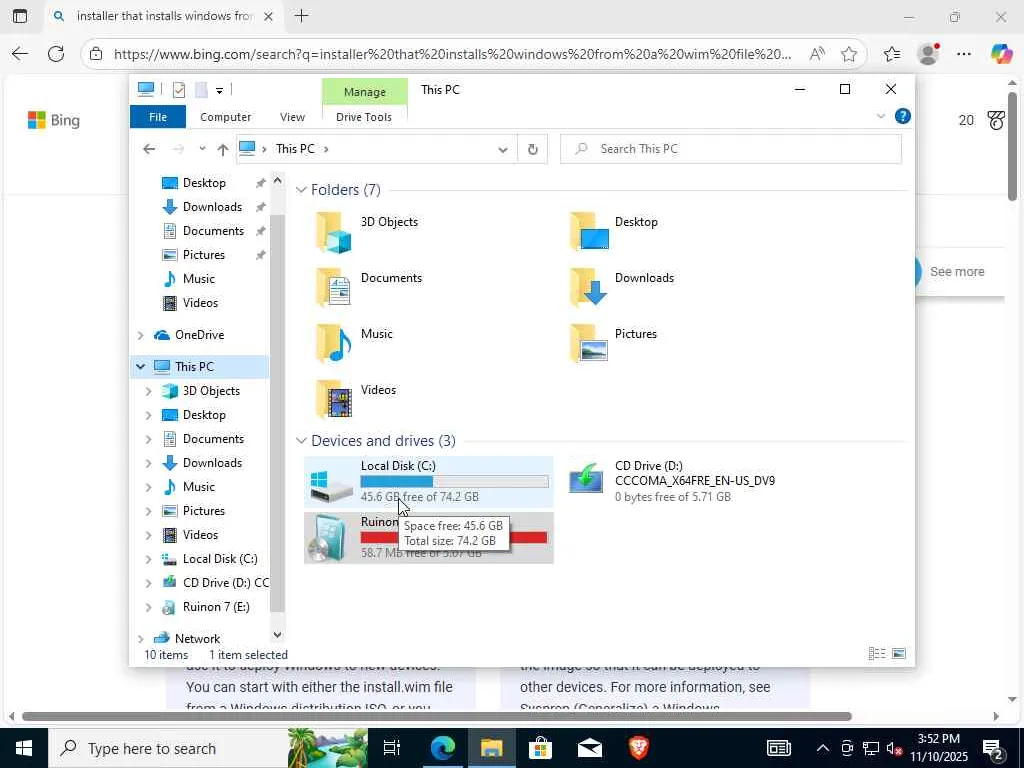Expand Local Disk (C:) tree node
The height and width of the screenshot is (768, 1024).
(148, 560)
